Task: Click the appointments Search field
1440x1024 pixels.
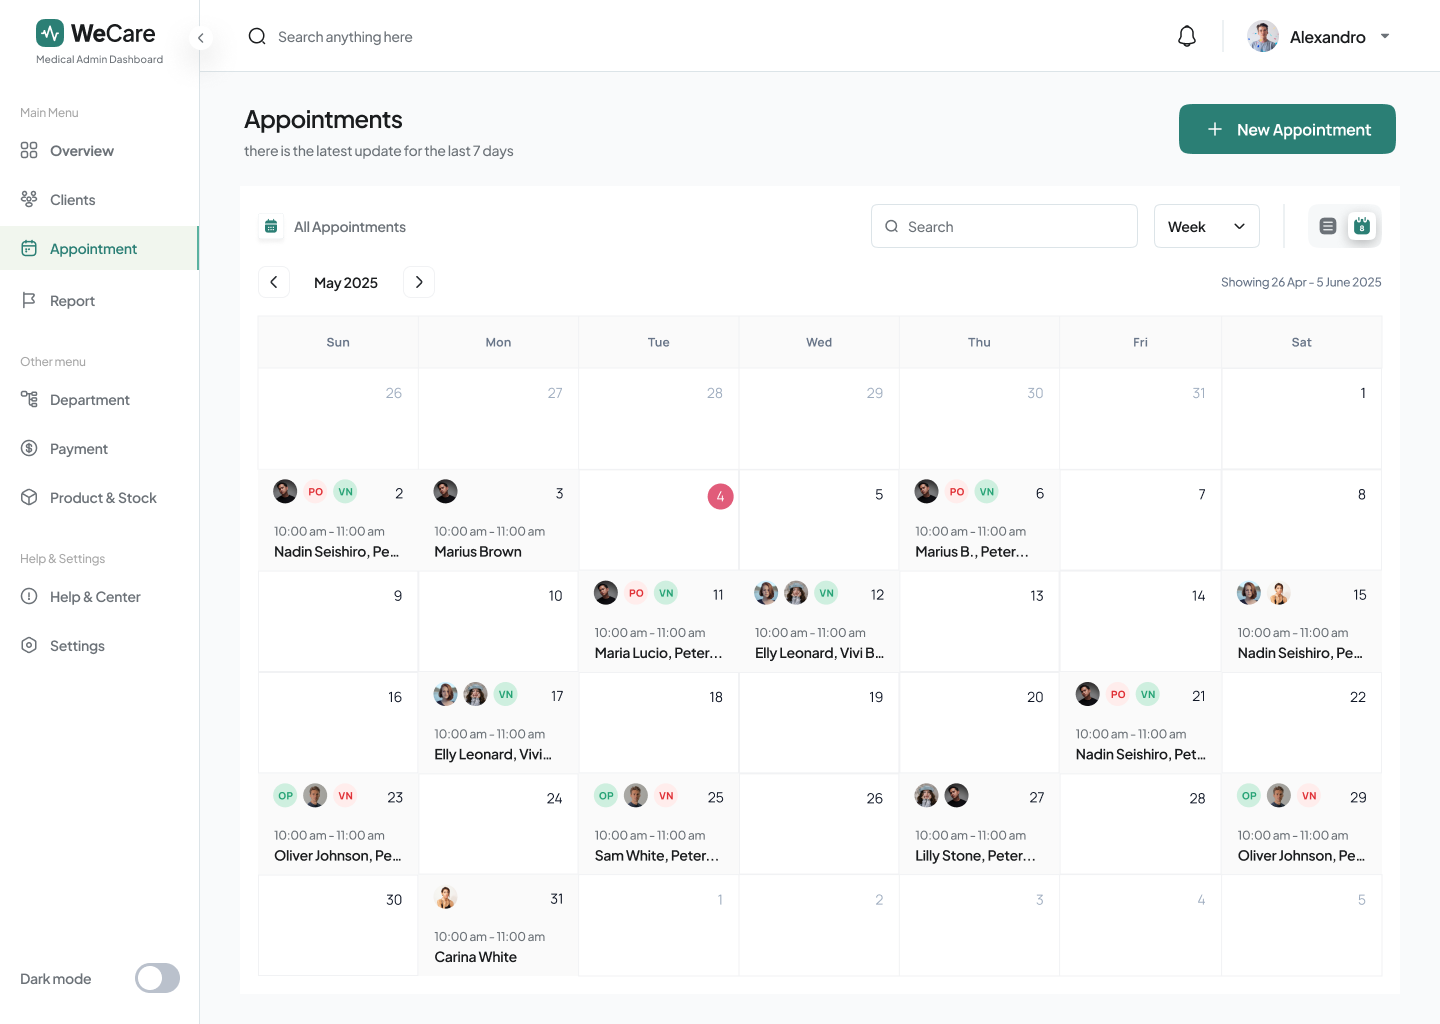Action: point(1004,226)
